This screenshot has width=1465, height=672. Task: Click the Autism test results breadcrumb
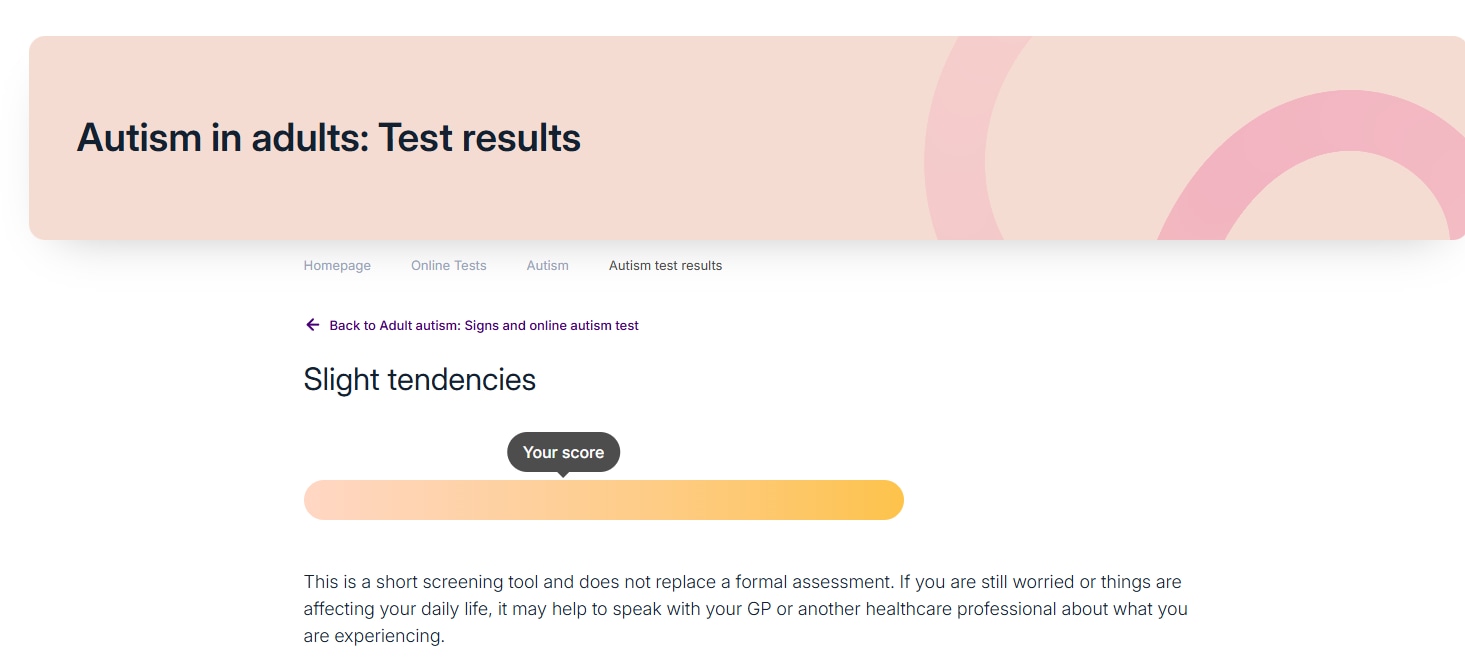[665, 266]
